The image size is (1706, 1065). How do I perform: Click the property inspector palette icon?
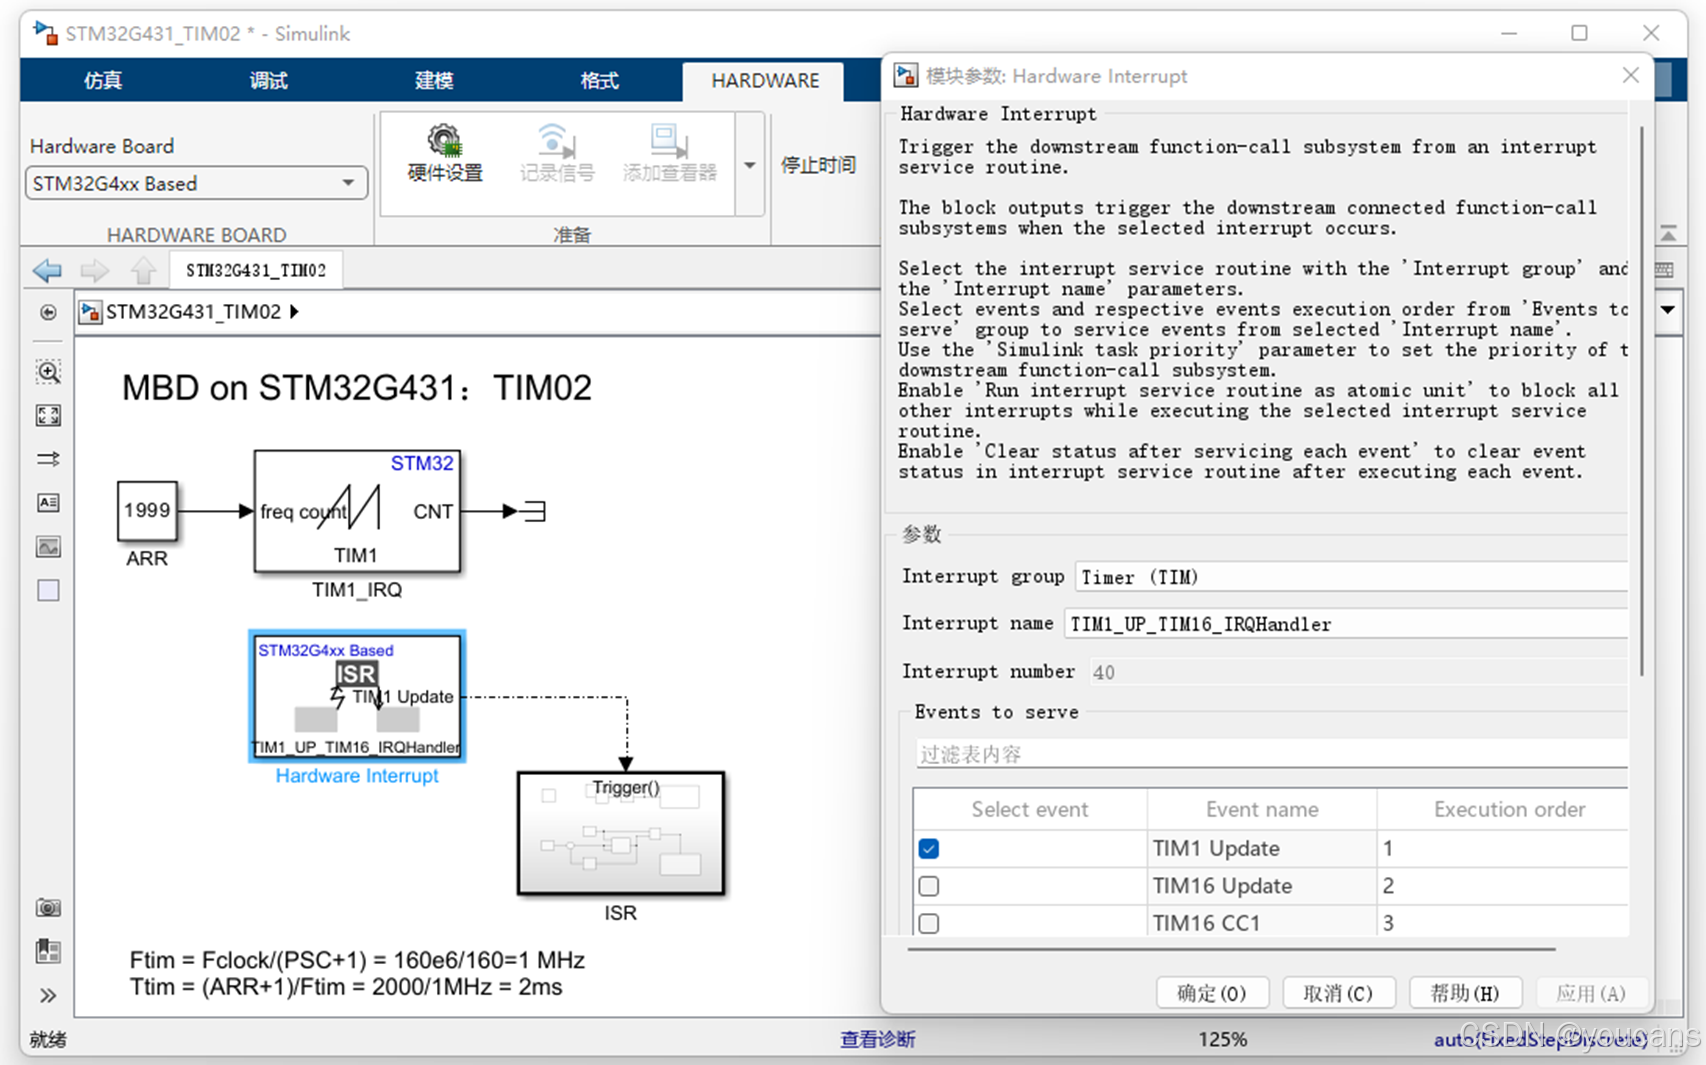48,951
